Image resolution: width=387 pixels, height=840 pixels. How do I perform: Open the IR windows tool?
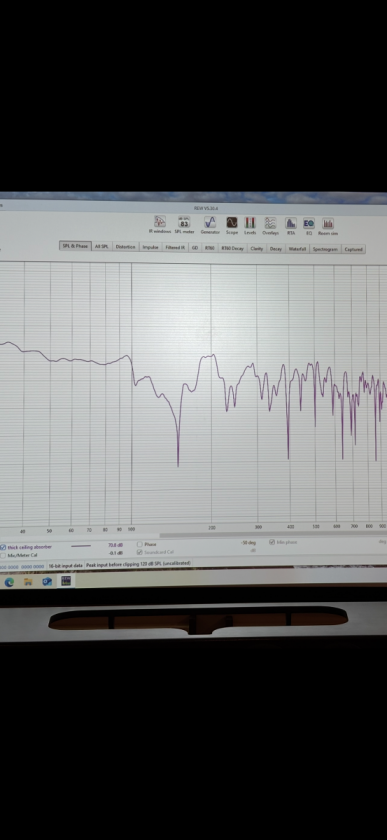pyautogui.click(x=160, y=225)
